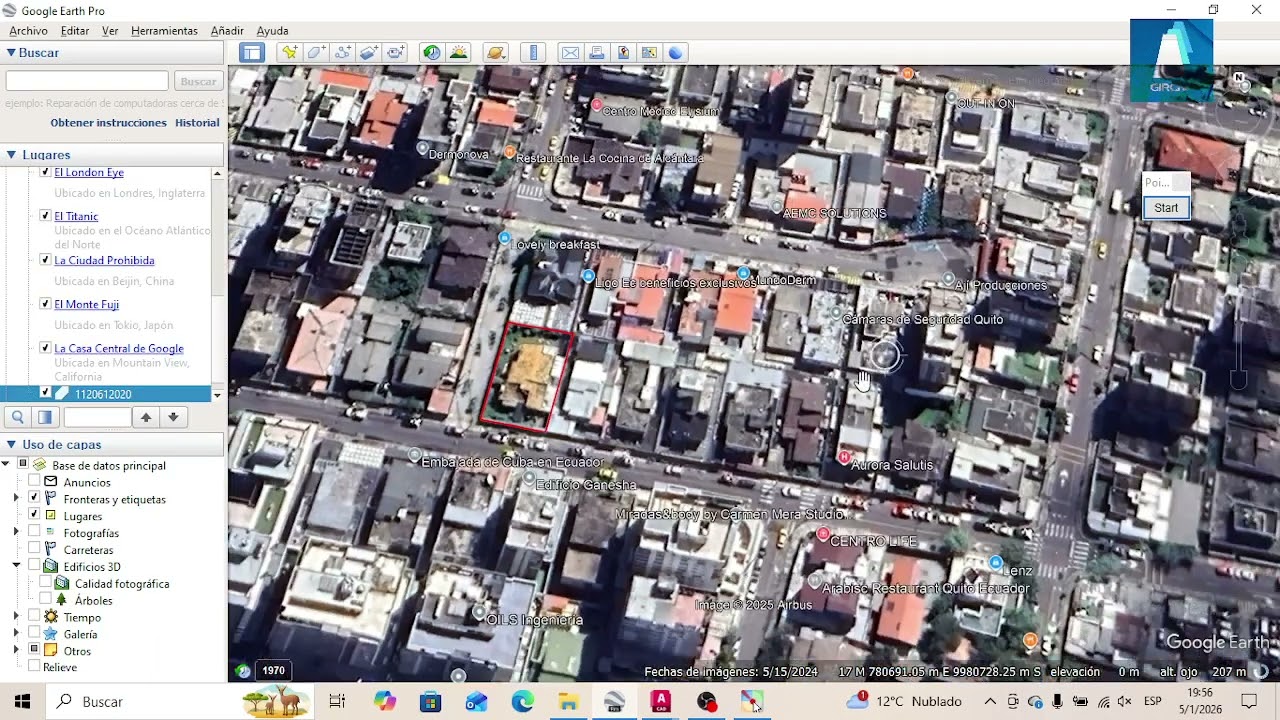1280x720 pixels.
Task: Add a placemark with the pushpin tool
Action: [290, 53]
